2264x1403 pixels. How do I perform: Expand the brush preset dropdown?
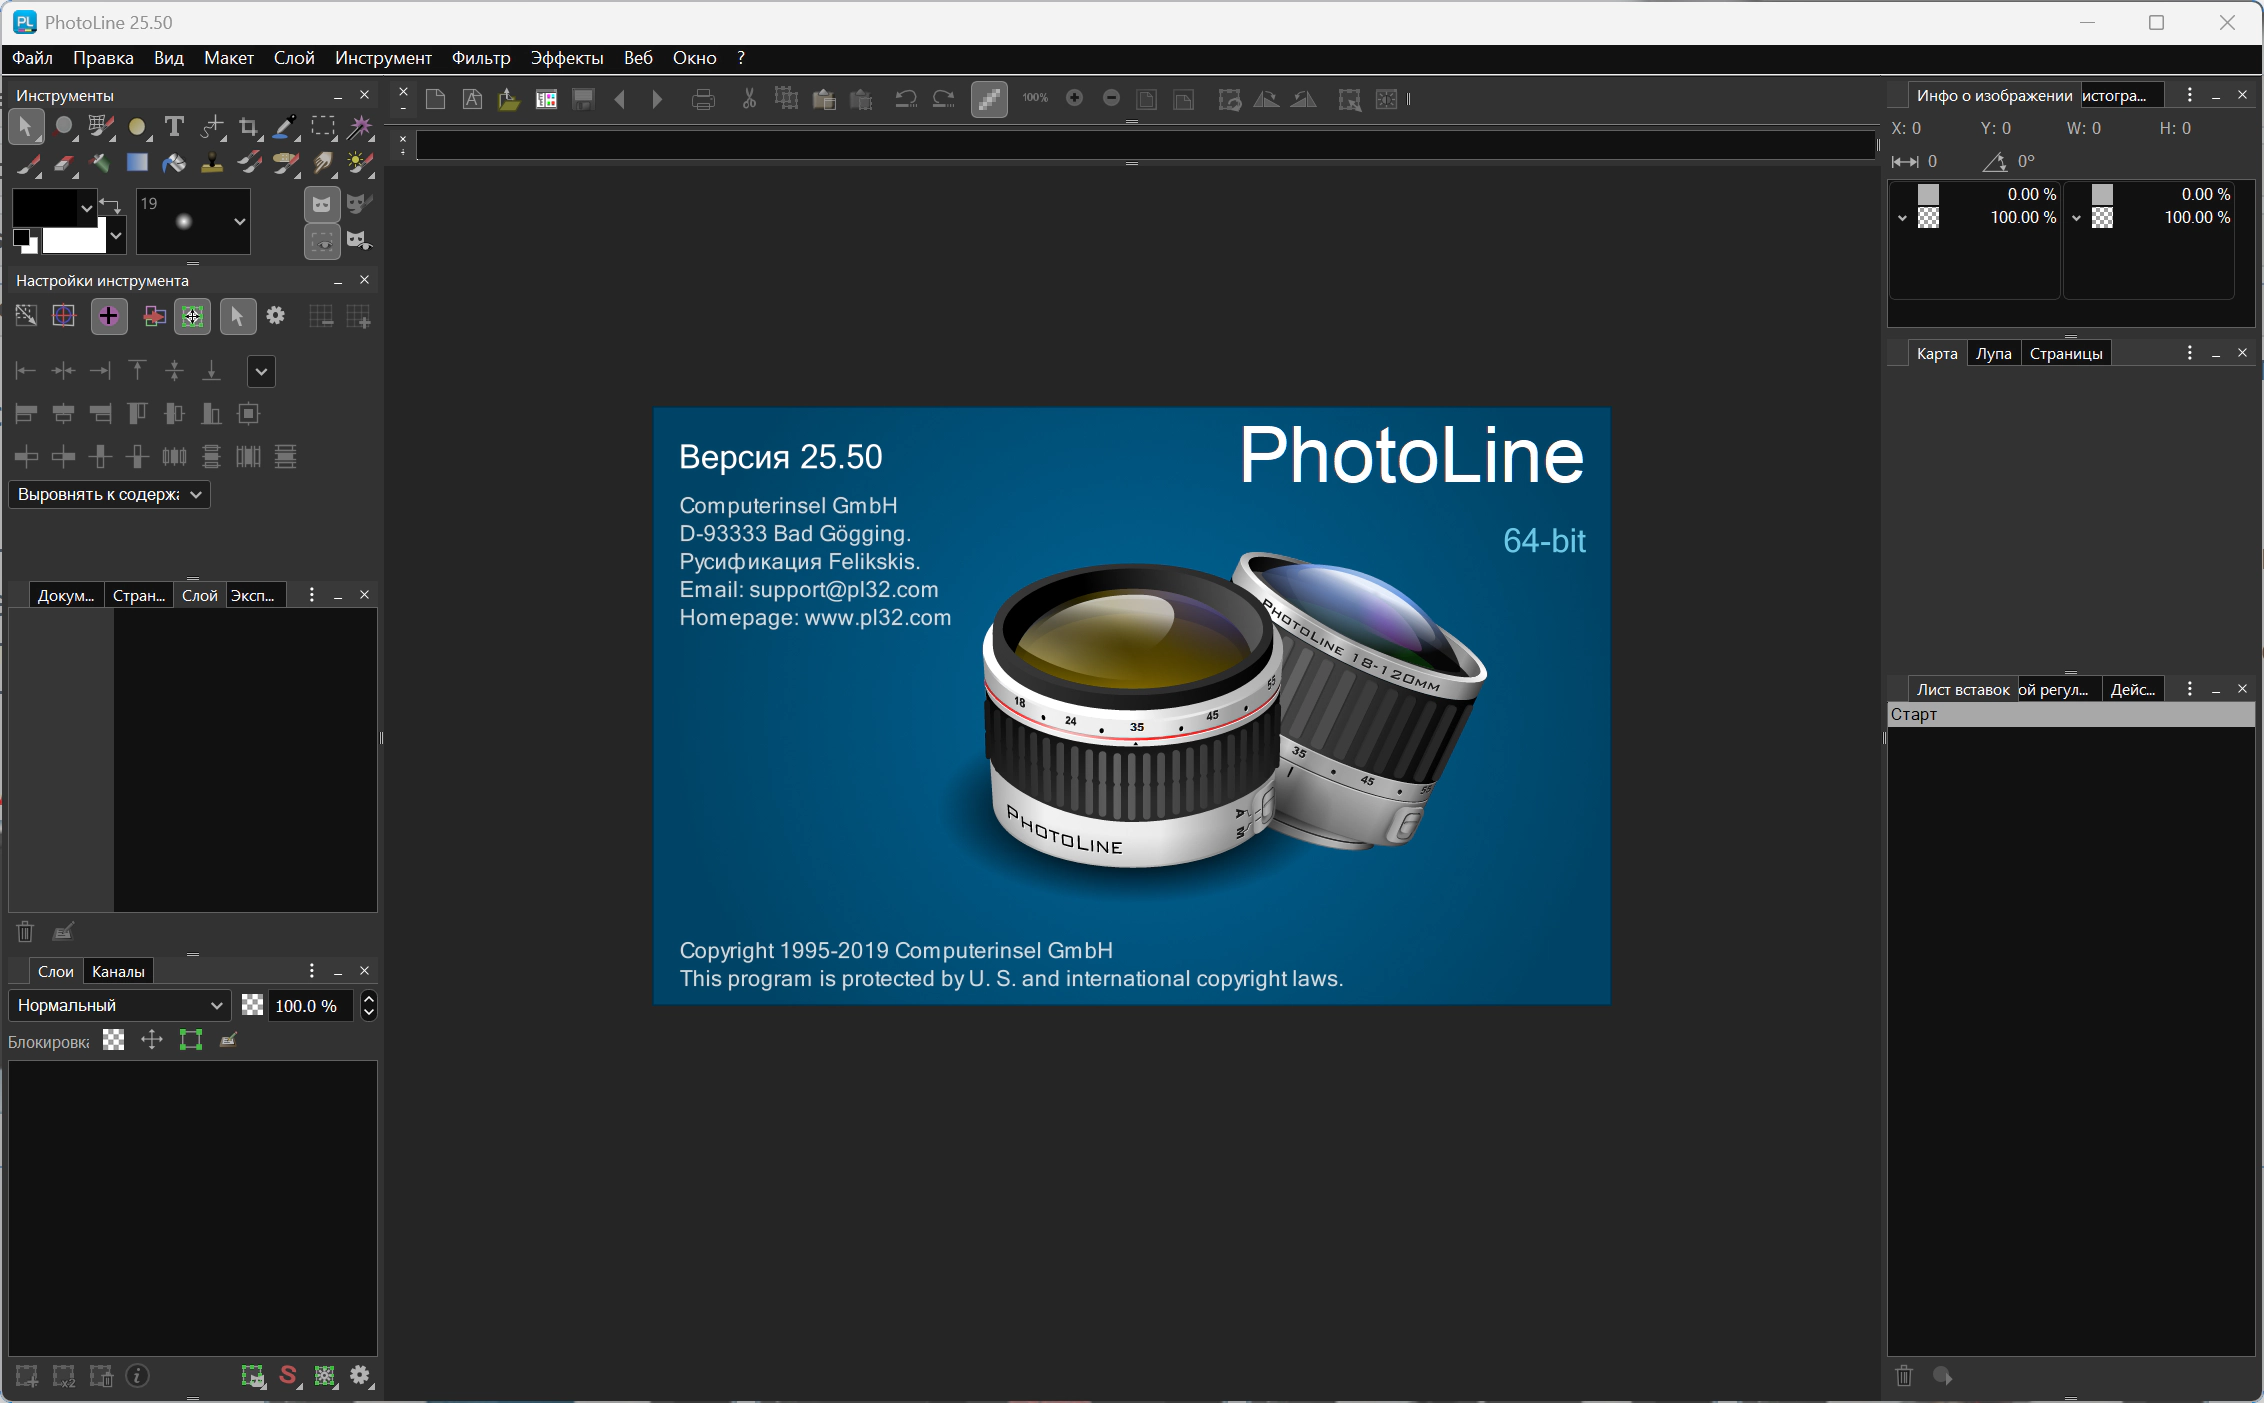pyautogui.click(x=239, y=221)
